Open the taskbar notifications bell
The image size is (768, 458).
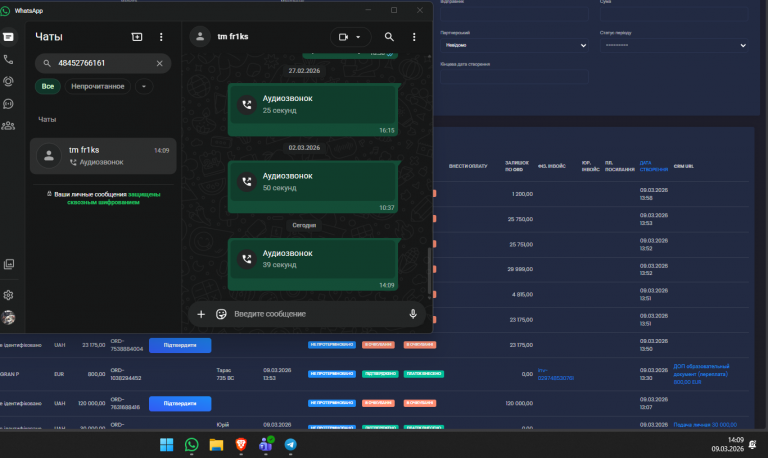(753, 444)
